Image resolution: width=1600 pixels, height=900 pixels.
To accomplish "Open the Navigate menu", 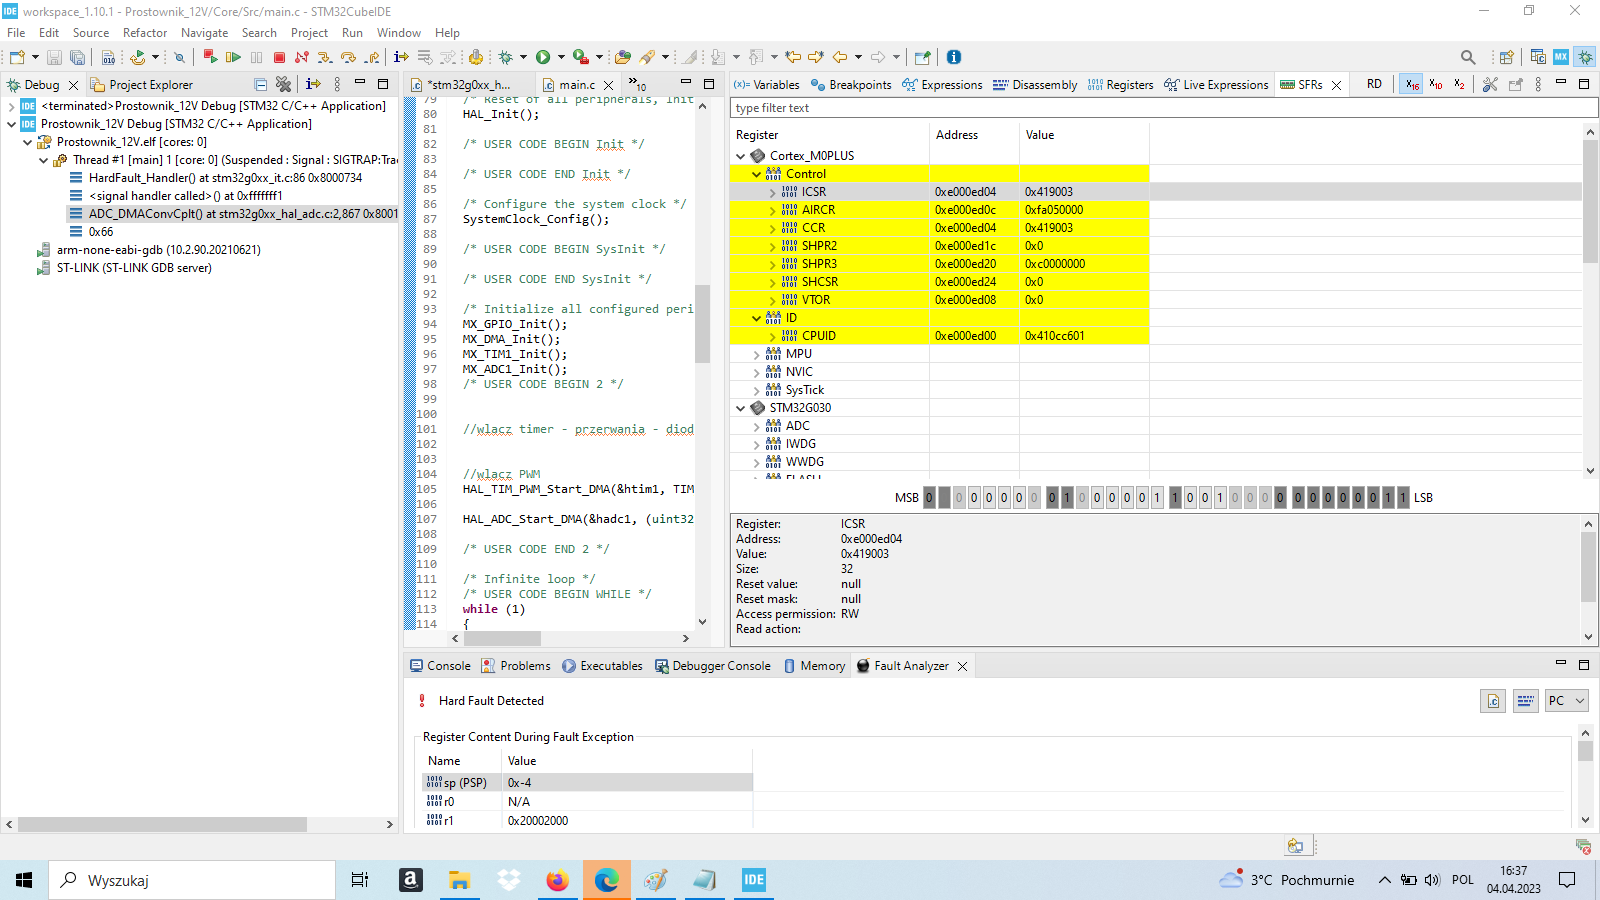I will (204, 33).
